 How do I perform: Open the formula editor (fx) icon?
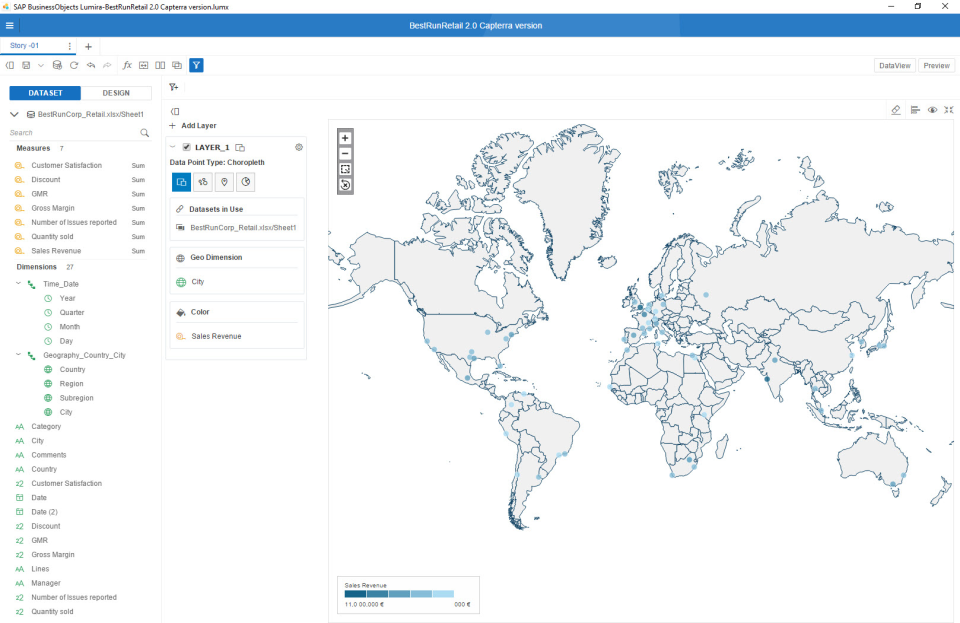click(x=126, y=65)
